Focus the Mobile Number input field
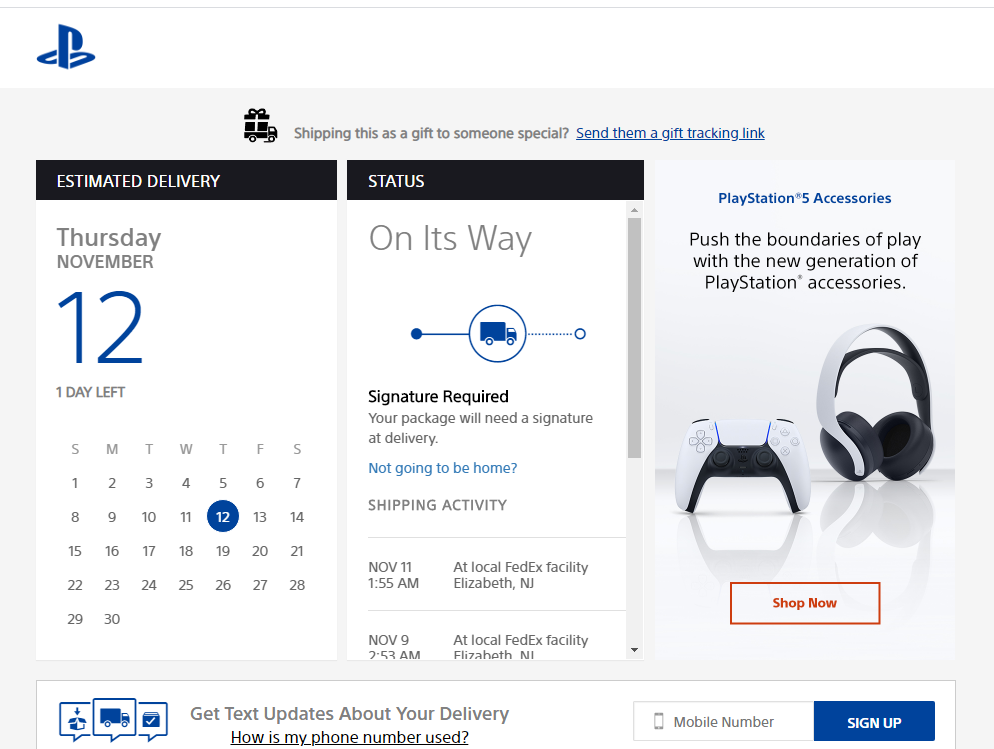The width and height of the screenshot is (994, 749). pyautogui.click(x=735, y=721)
